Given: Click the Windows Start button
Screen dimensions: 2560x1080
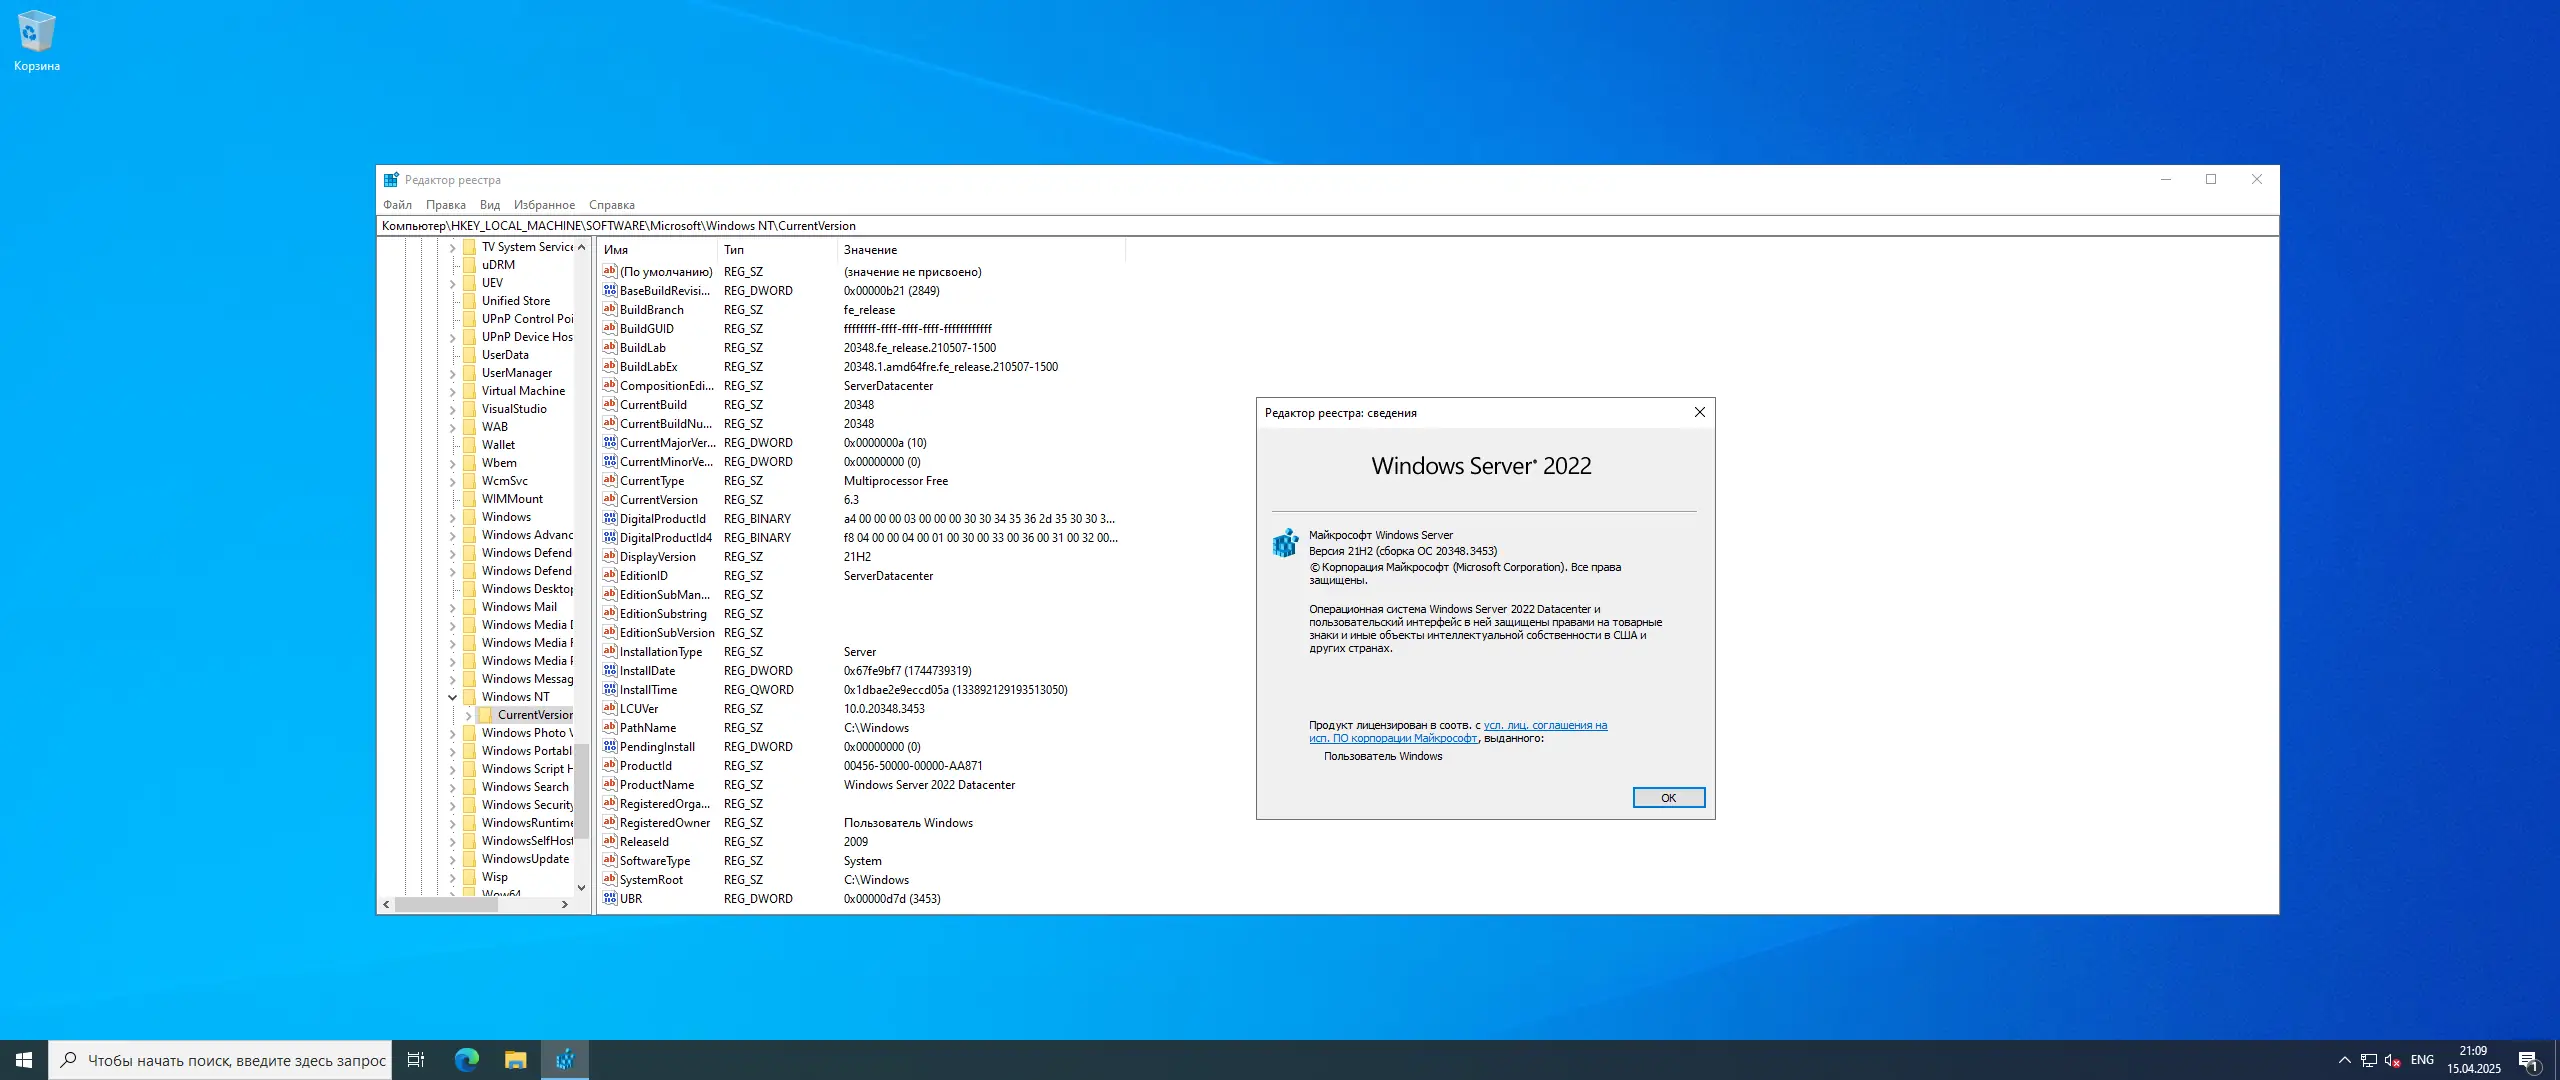Looking at the screenshot, I should 24,1060.
